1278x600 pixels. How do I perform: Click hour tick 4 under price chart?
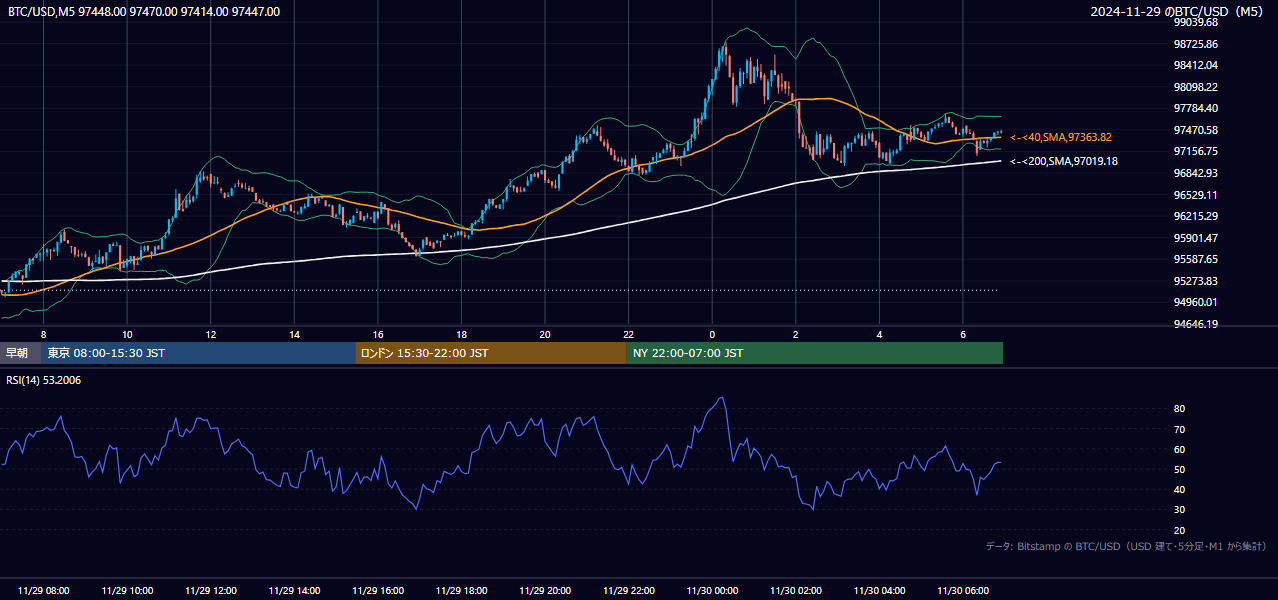[879, 334]
